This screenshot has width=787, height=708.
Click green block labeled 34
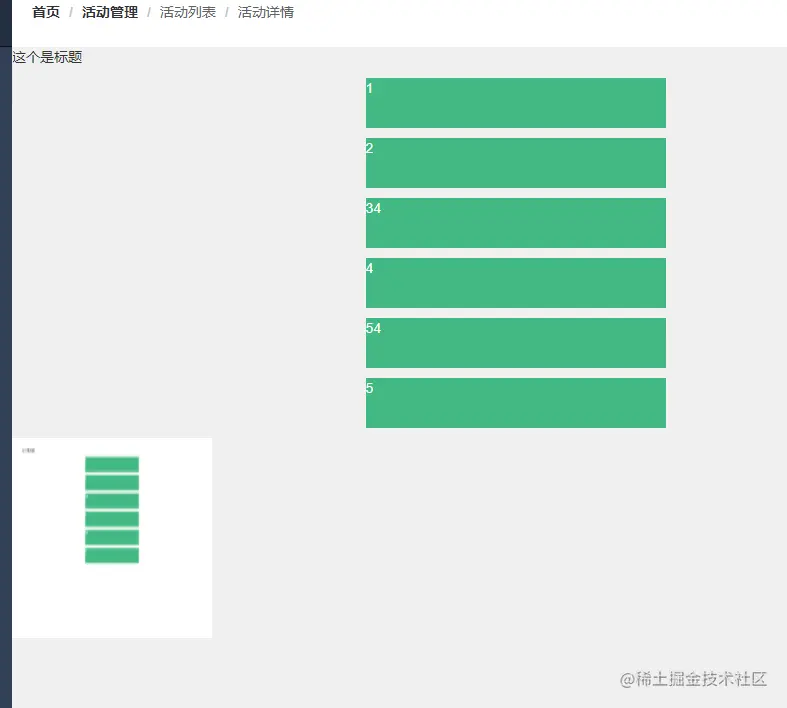(515, 223)
